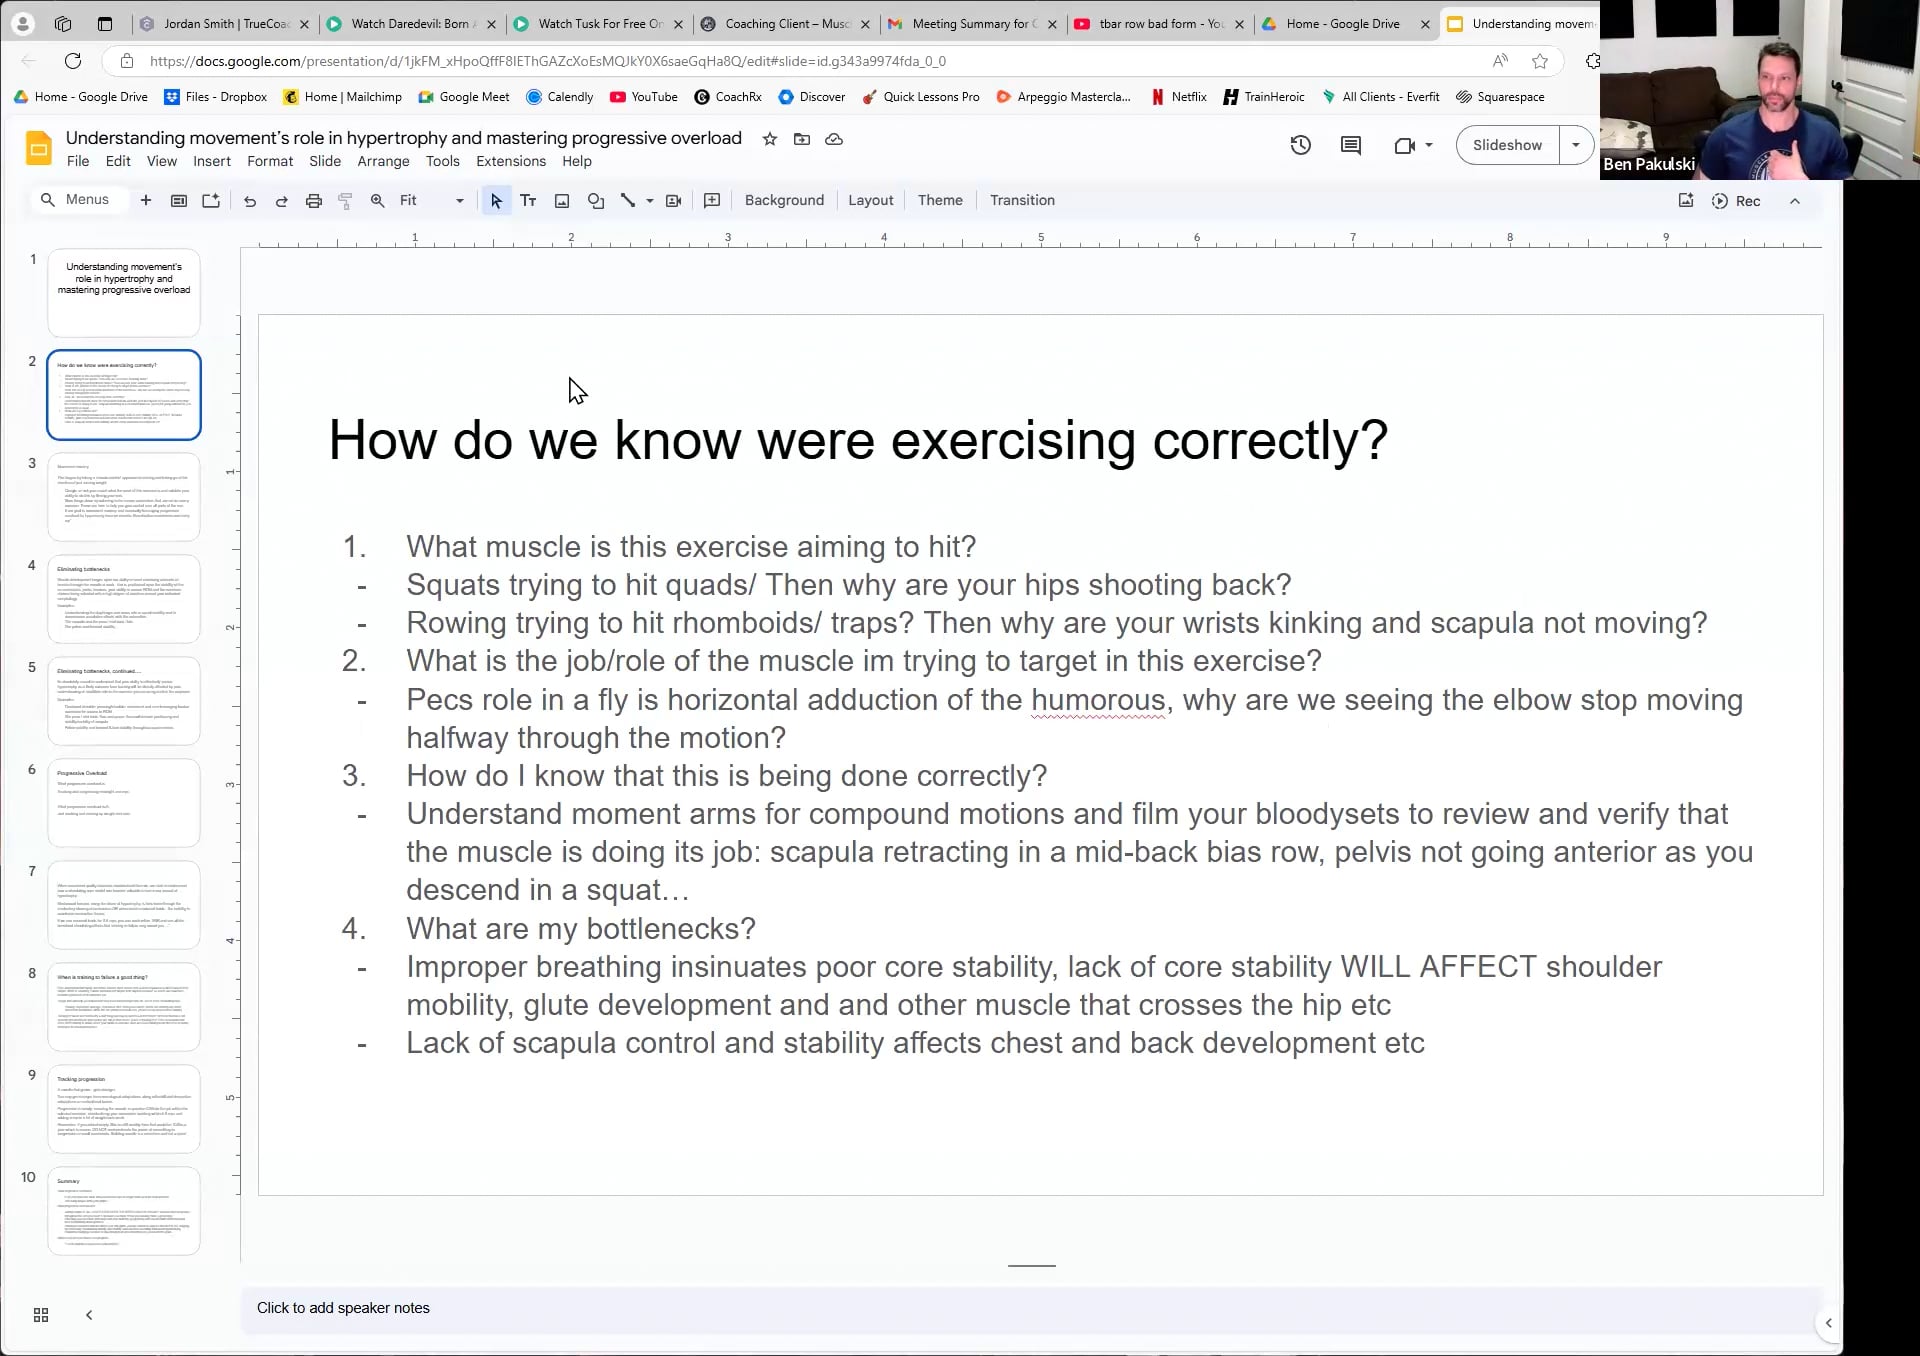Viewport: 1920px width, 1356px height.
Task: Open grid view of slides
Action: tap(41, 1315)
